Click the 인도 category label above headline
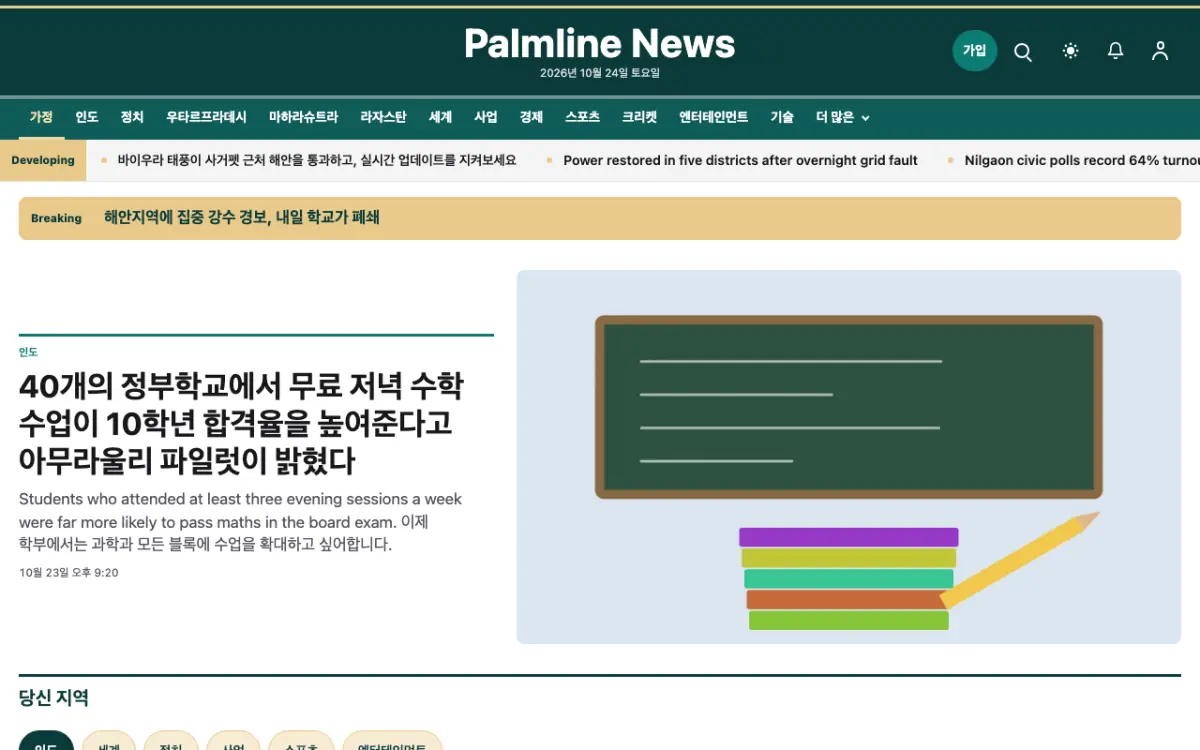Screen dimensions: 1200x750 pyautogui.click(x=28, y=352)
